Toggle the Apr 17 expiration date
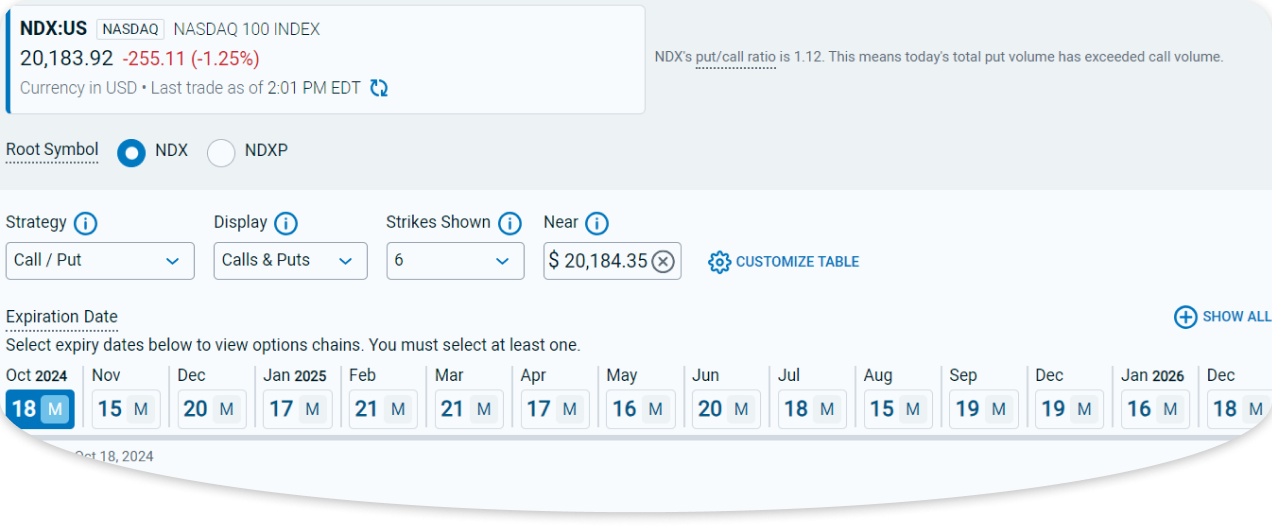This screenshot has height=531, width=1272. tap(555, 409)
